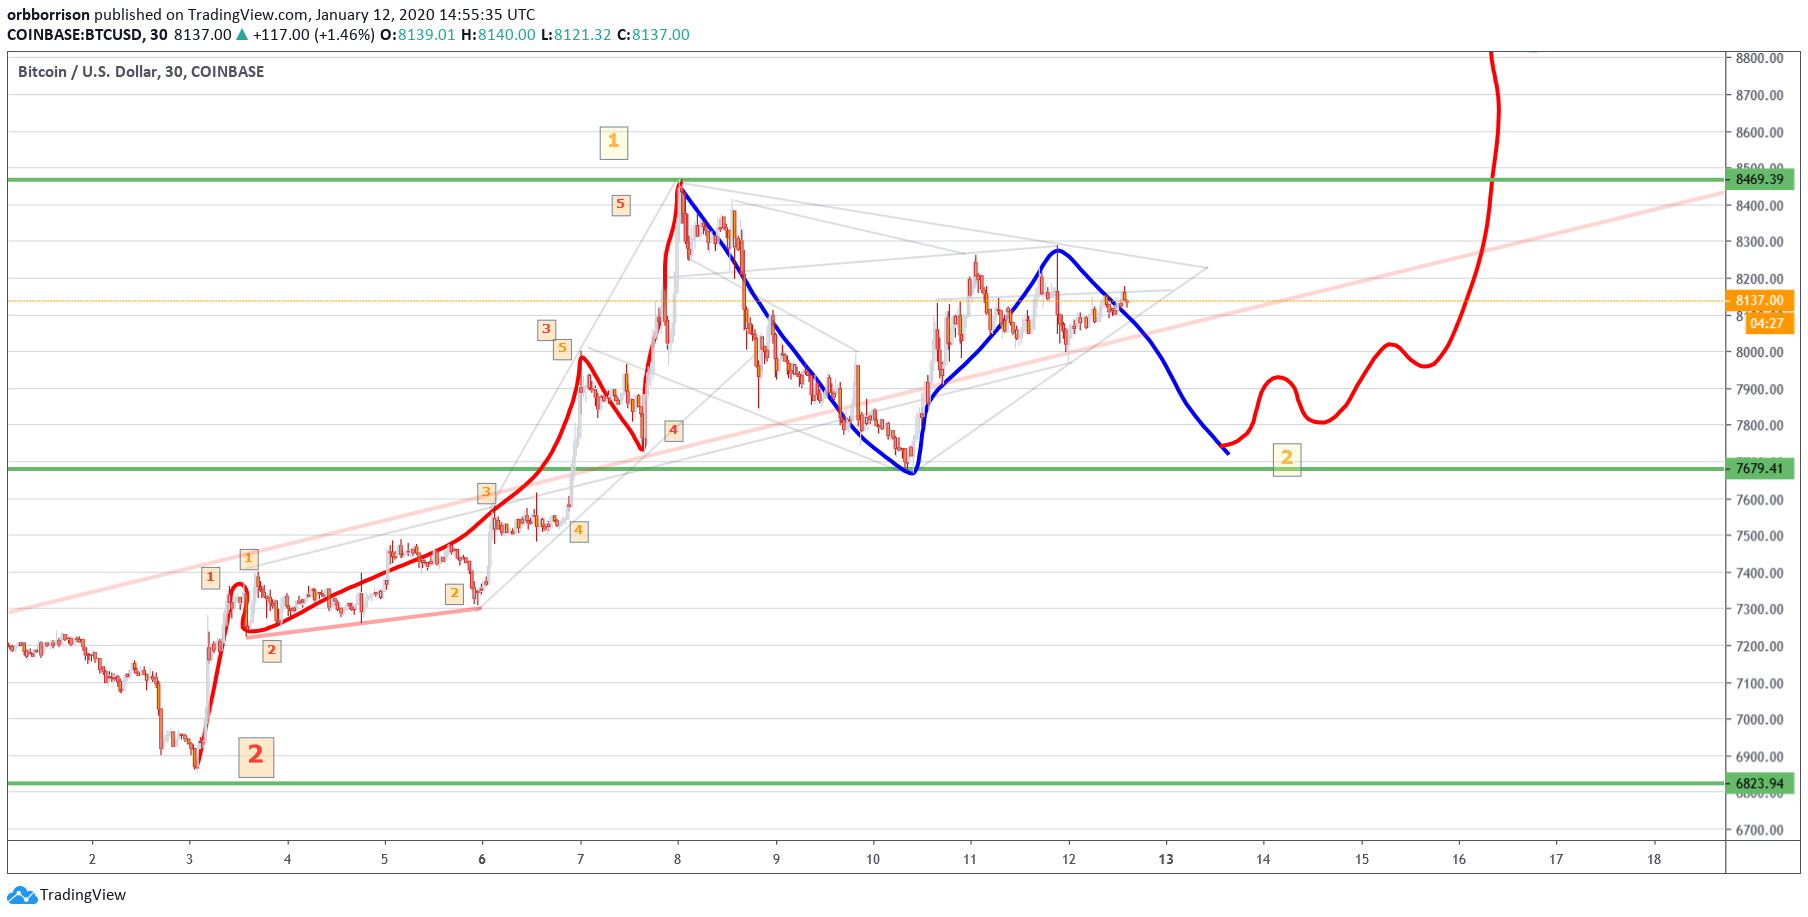
Task: Select the green 8469.39 price level tag
Action: click(x=1760, y=180)
